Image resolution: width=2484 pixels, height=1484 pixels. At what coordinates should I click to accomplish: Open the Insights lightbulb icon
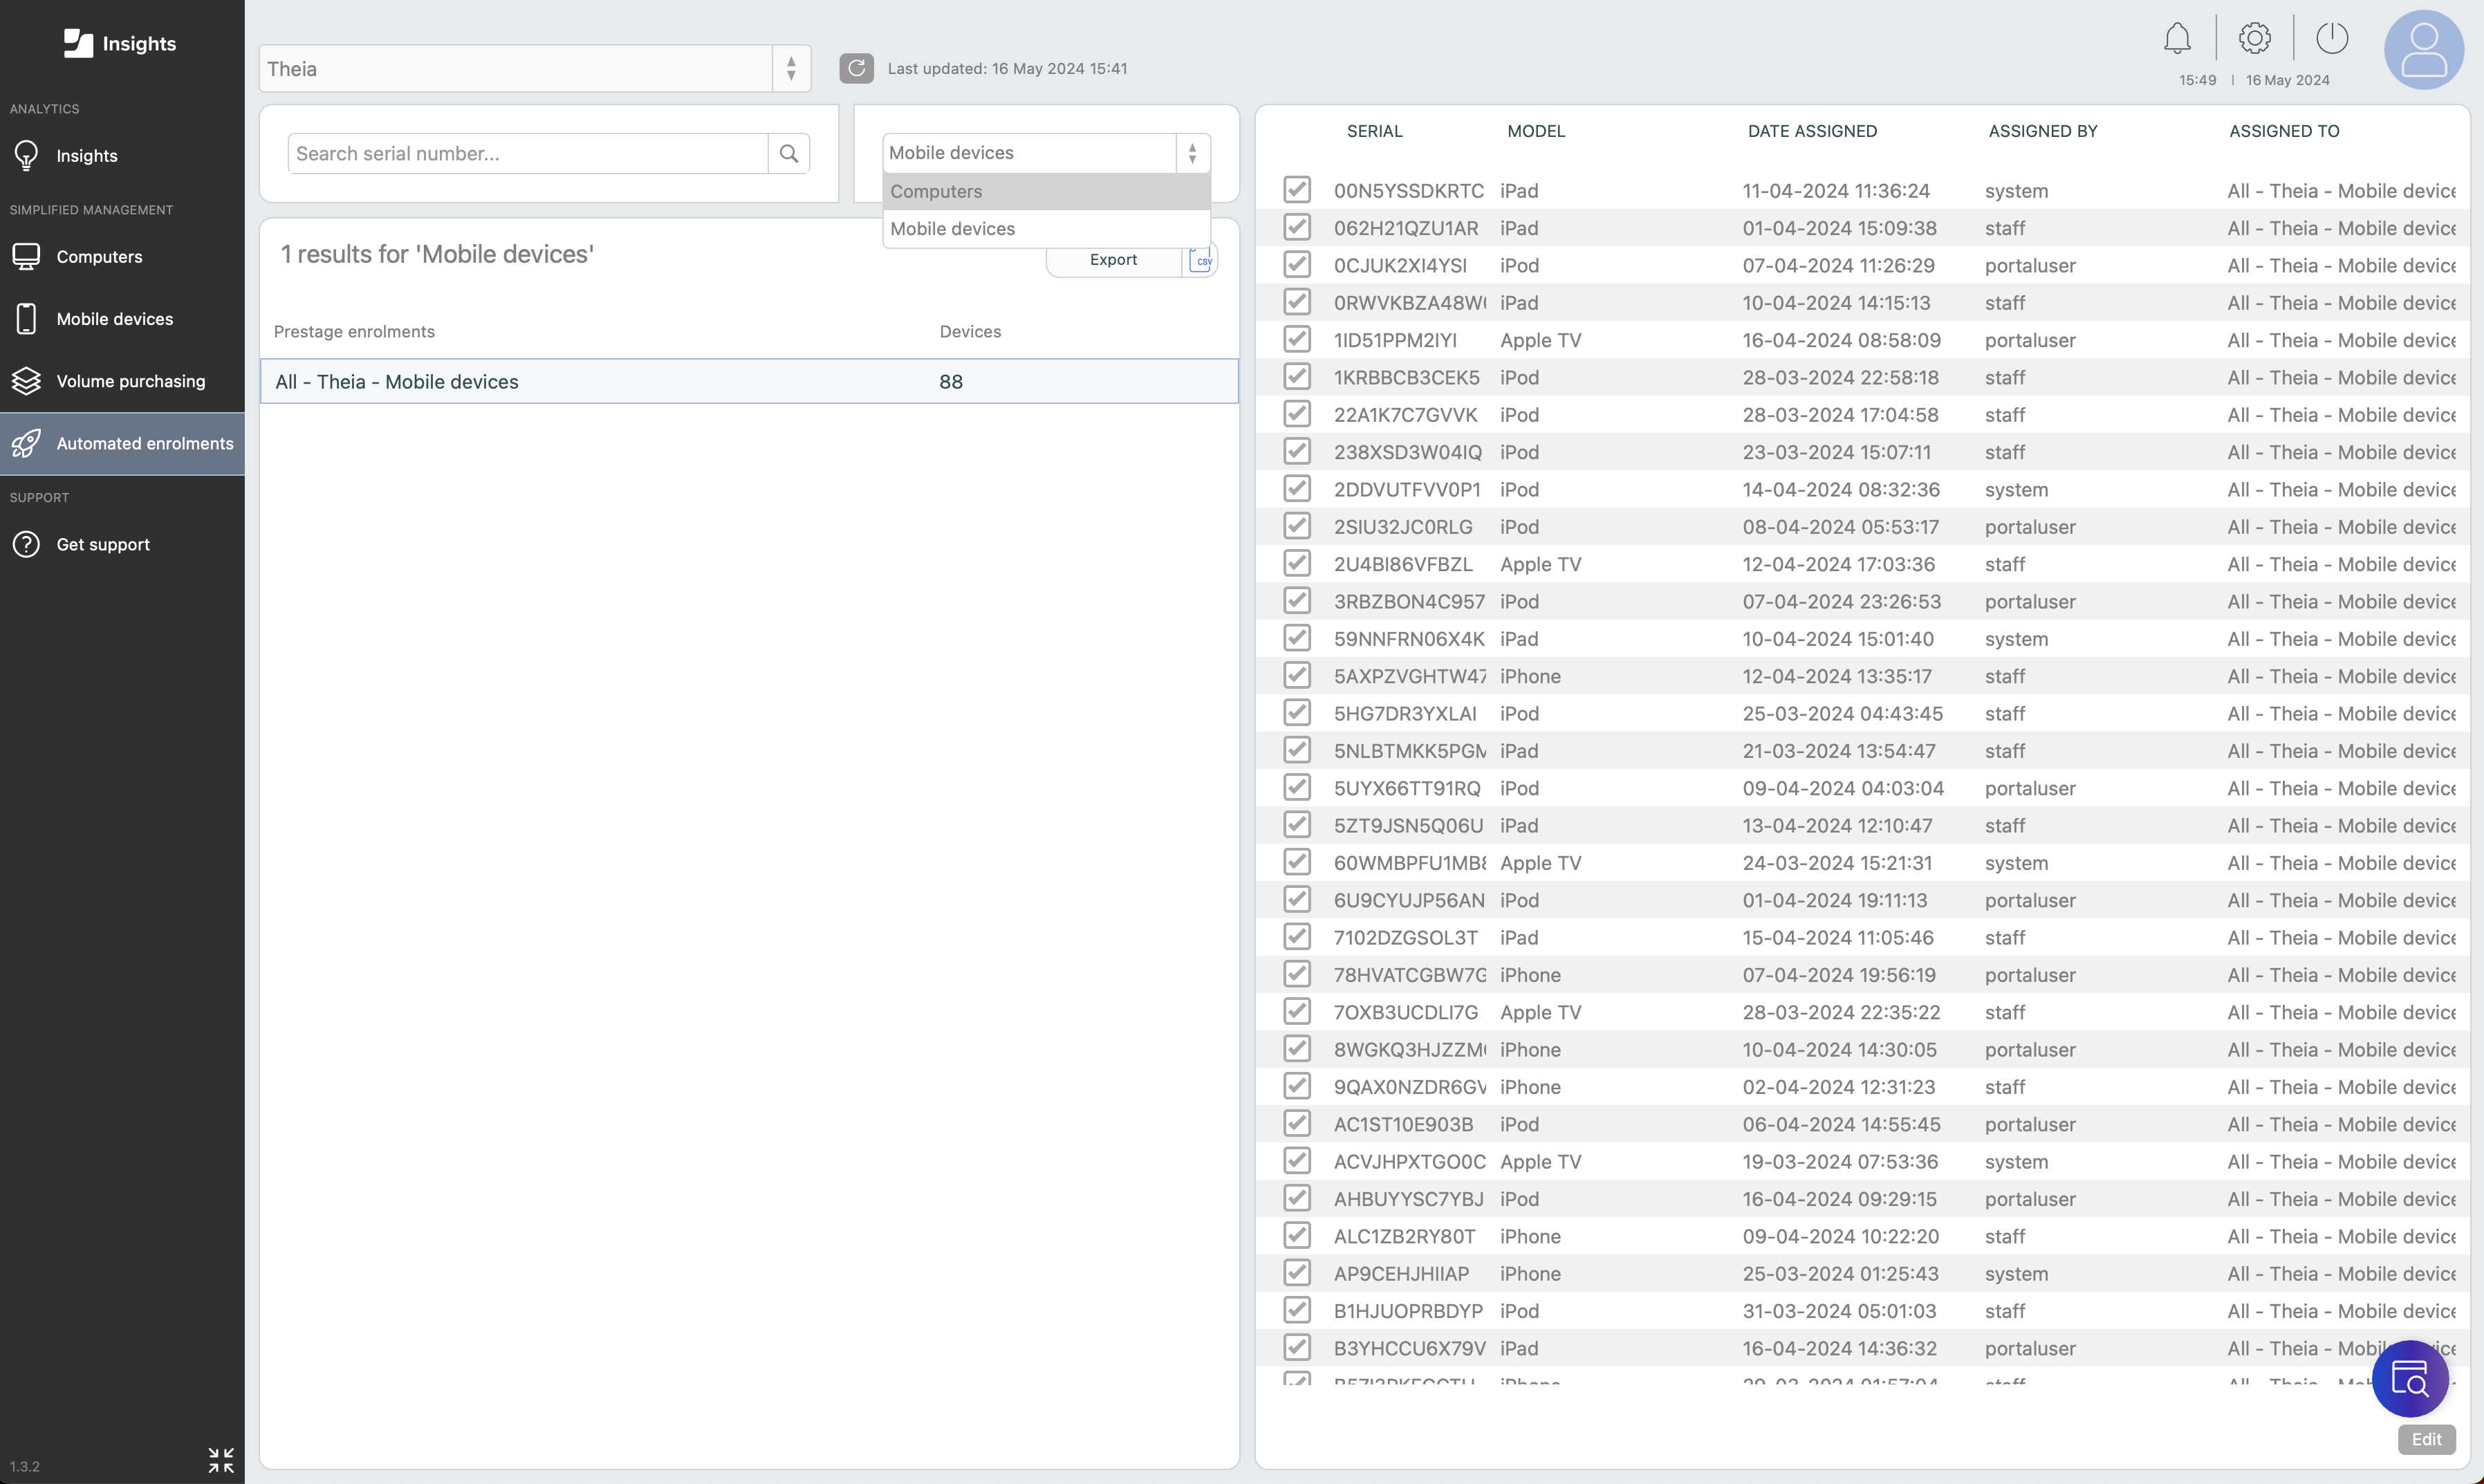click(x=26, y=155)
